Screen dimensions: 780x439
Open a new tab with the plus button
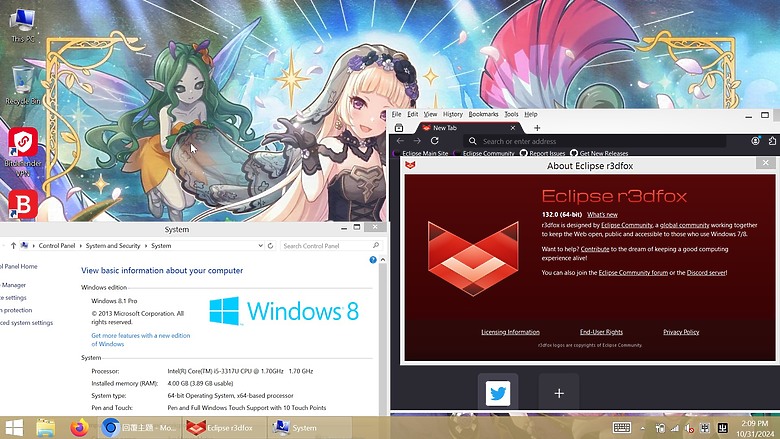tap(537, 128)
